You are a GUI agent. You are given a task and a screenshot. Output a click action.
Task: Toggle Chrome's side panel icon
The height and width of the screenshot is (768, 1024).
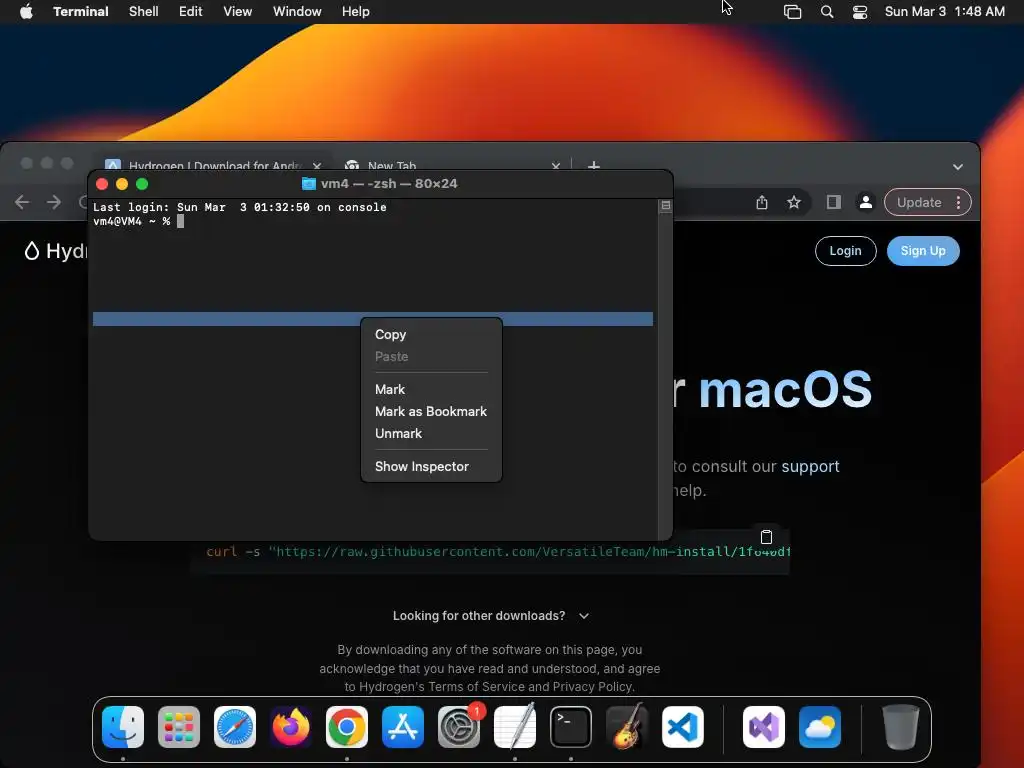pos(833,202)
